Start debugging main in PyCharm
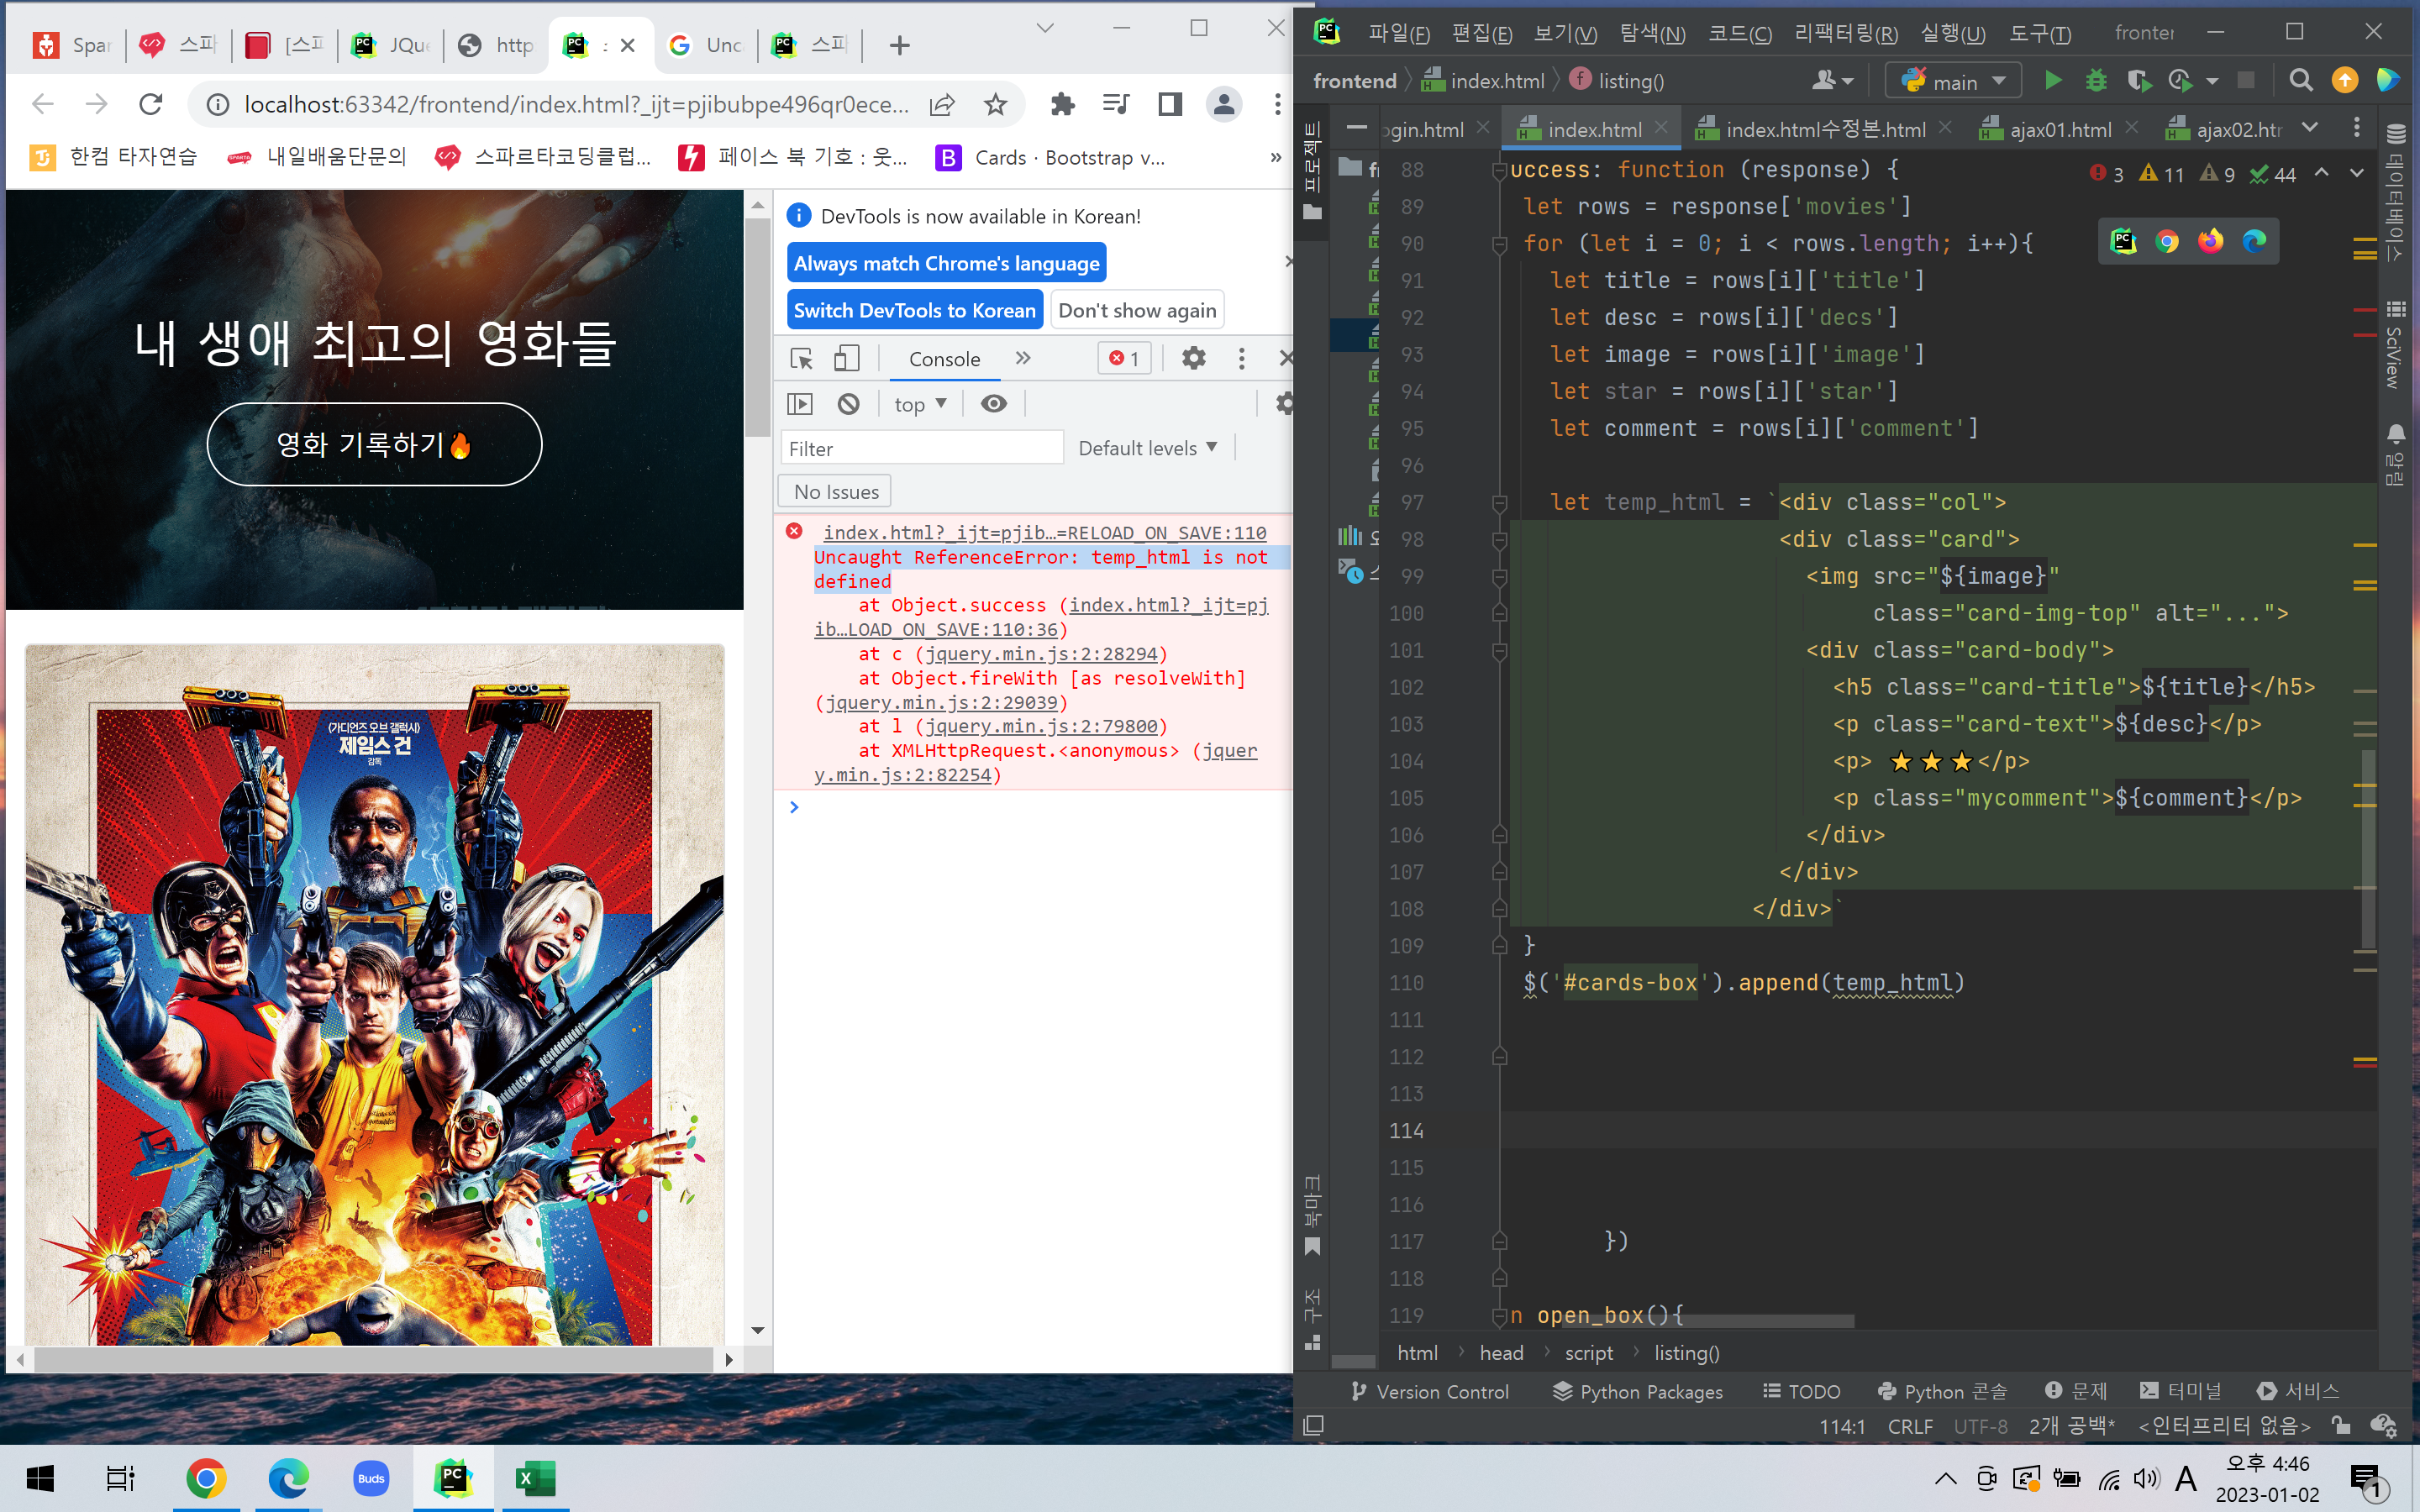The height and width of the screenshot is (1512, 2420). point(2096,80)
